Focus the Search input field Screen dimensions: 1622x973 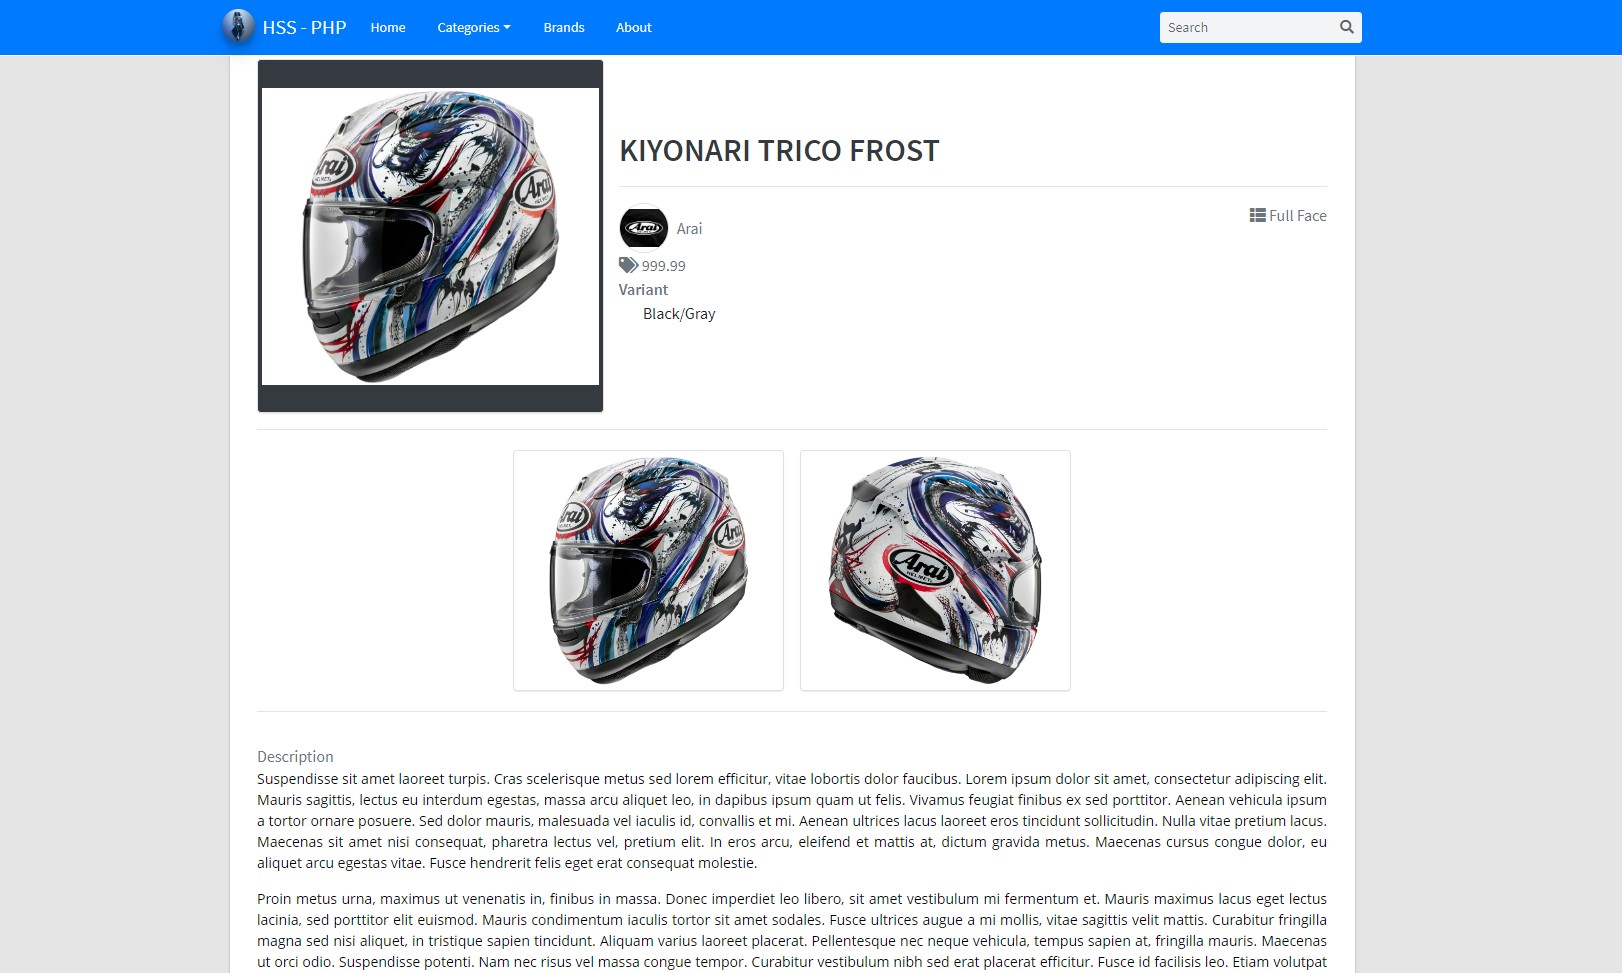[1248, 27]
